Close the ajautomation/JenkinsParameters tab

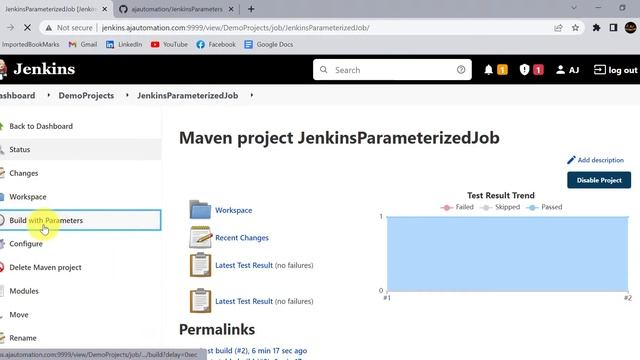(x=231, y=9)
